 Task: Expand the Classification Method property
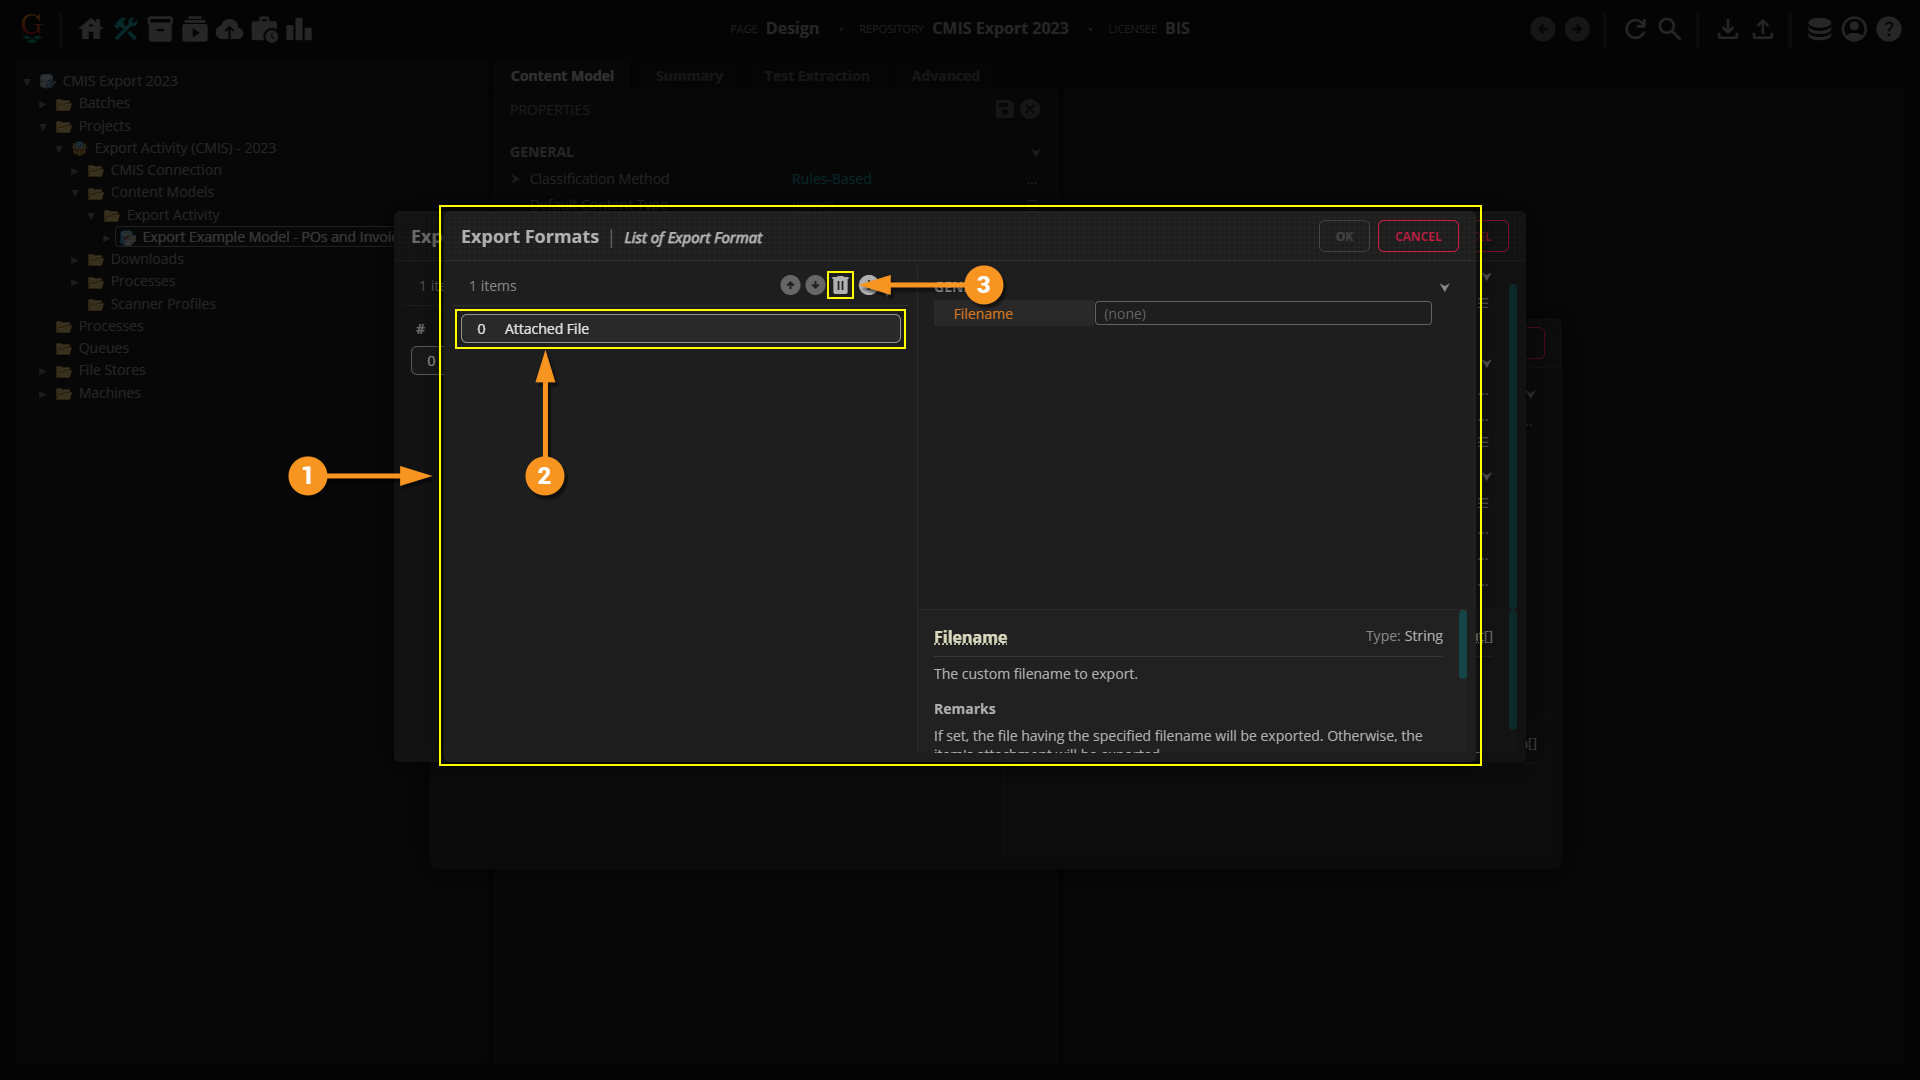(x=516, y=179)
